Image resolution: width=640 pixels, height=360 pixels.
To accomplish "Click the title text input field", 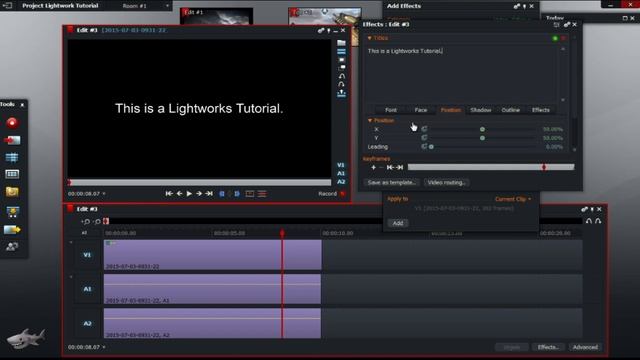I will tap(461, 74).
